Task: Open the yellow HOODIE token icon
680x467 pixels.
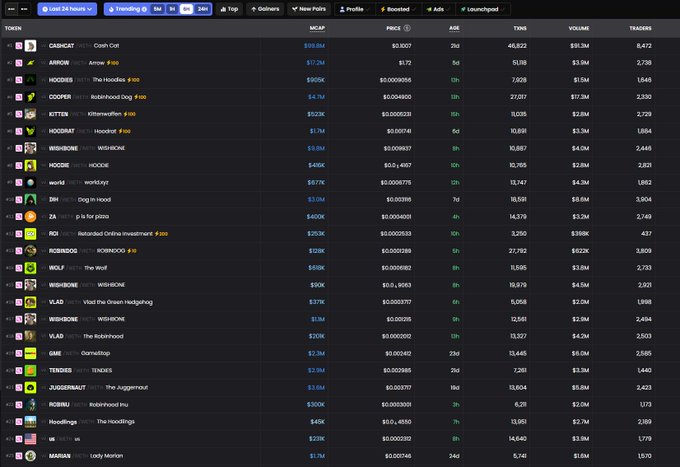Action: coord(30,165)
